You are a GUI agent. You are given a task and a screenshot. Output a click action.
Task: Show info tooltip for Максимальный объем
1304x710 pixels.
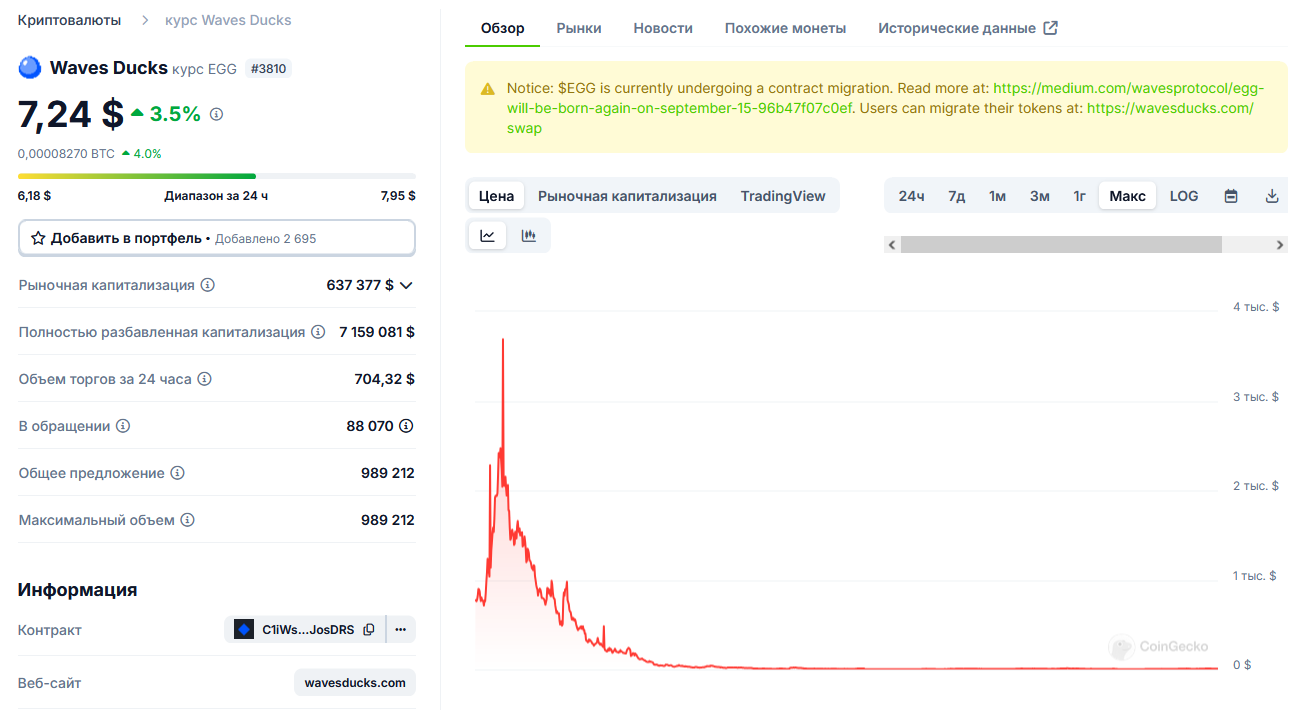tap(187, 520)
